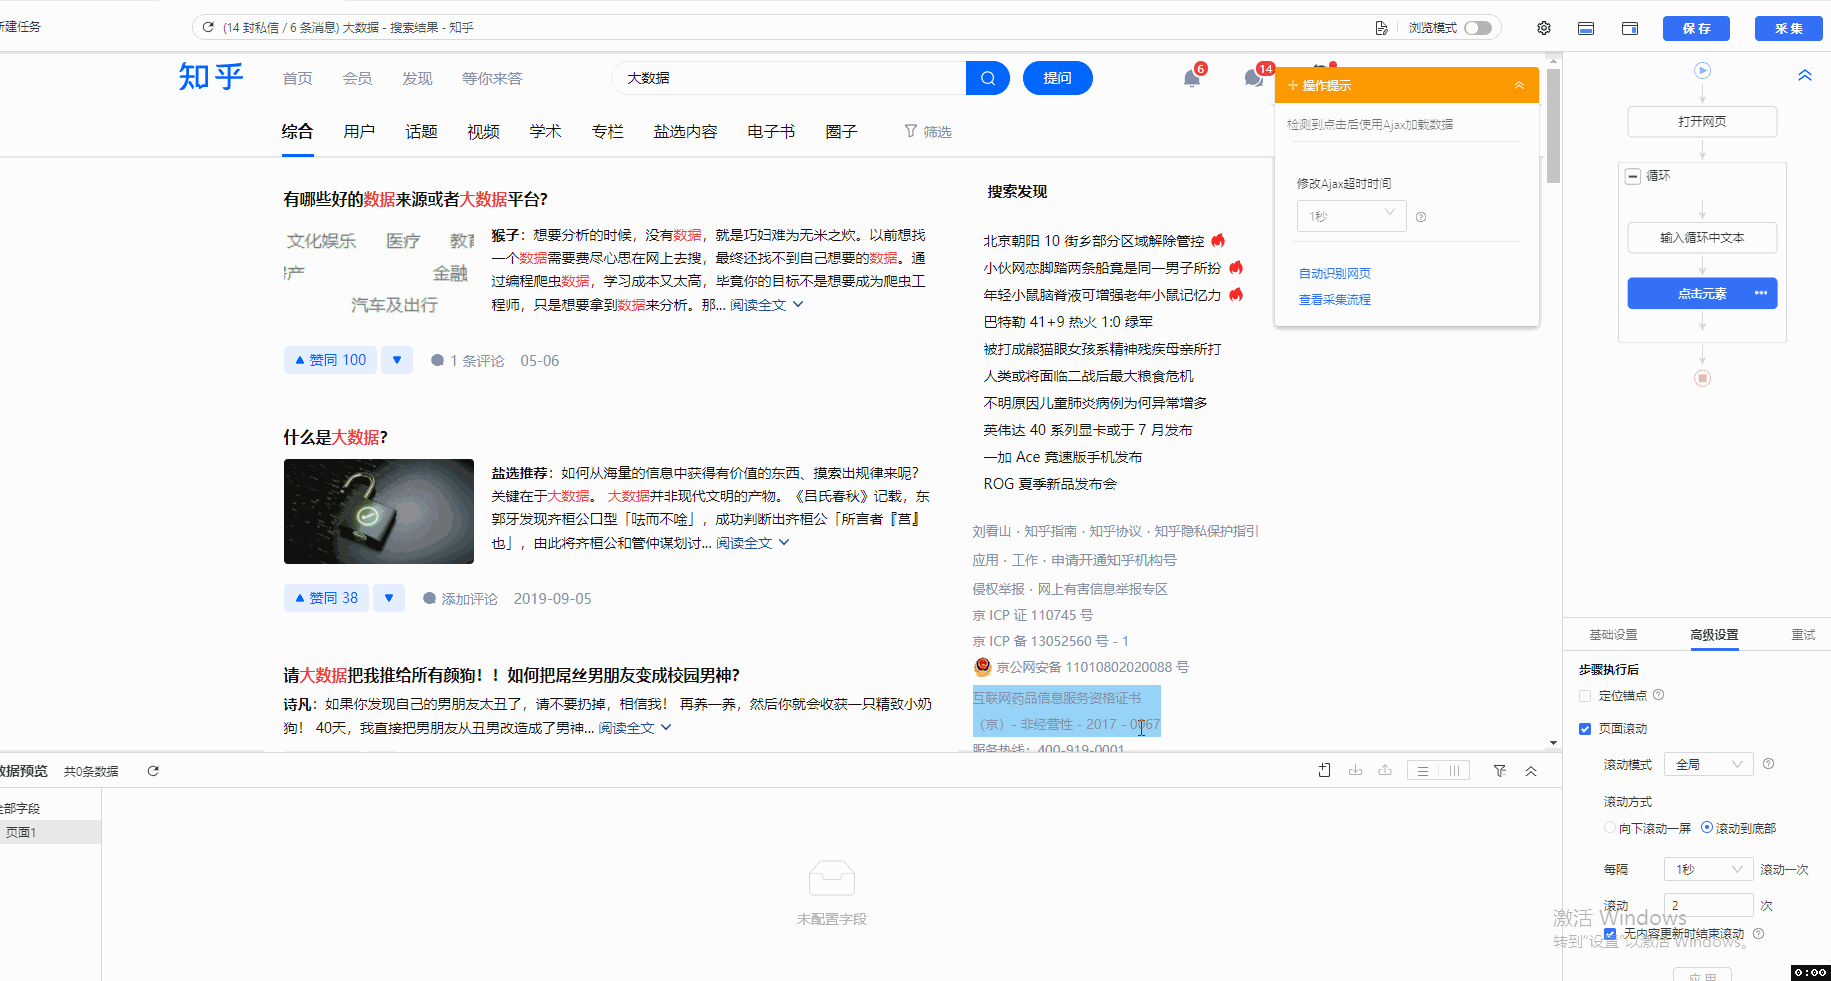This screenshot has height=981, width=1831.
Task: Click the add field icon in data preview
Action: (1324, 770)
